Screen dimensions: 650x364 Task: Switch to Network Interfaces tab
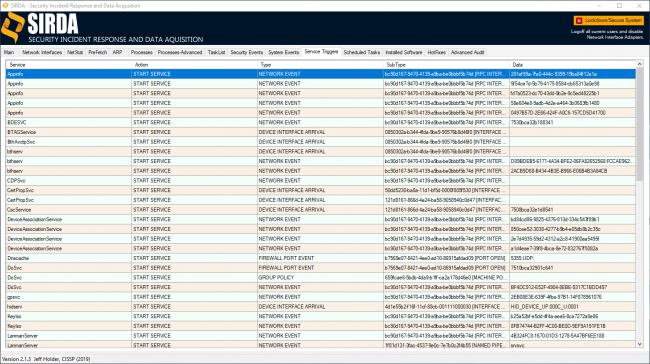tap(42, 52)
